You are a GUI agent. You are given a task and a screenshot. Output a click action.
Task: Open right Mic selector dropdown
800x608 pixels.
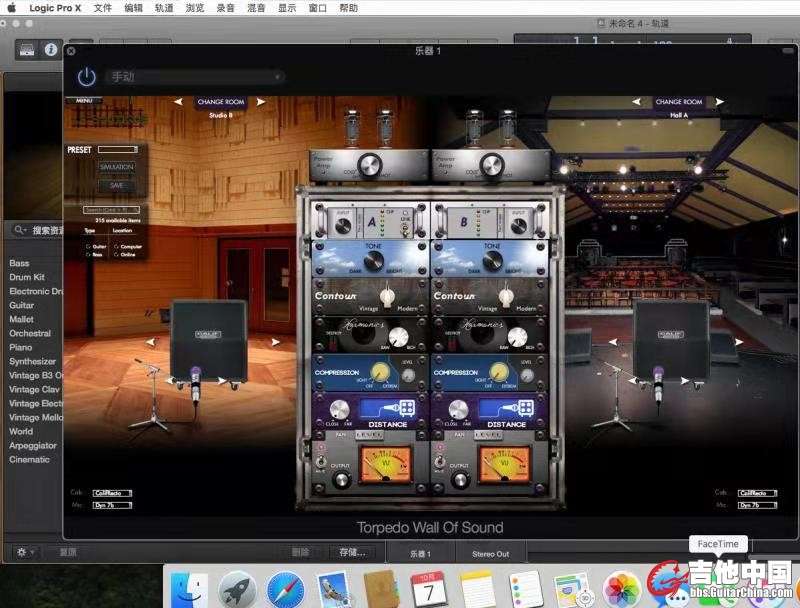[x=757, y=506]
